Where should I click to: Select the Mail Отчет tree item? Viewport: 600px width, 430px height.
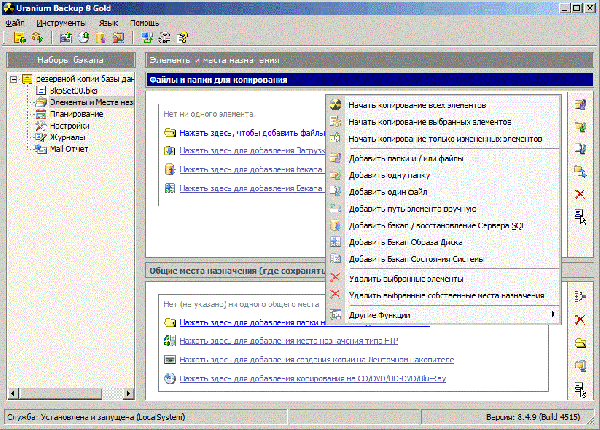click(x=64, y=150)
